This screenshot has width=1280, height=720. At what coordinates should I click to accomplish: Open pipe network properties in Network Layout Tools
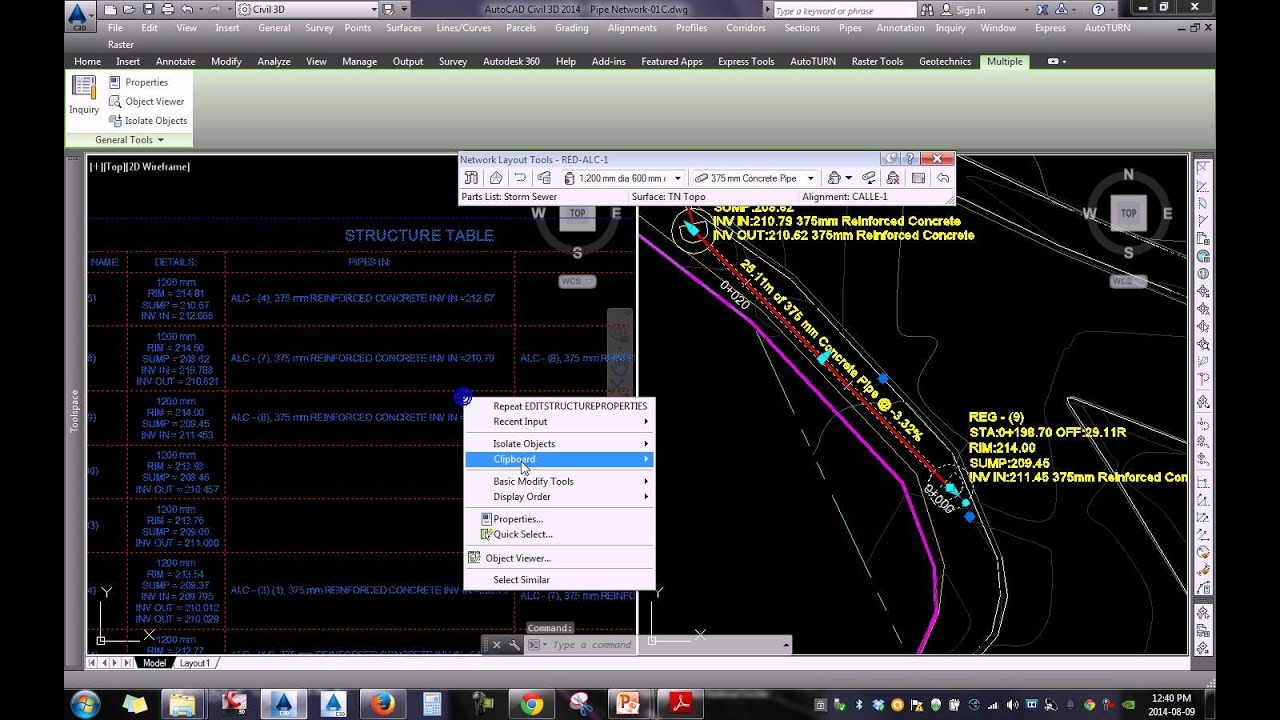(471, 178)
